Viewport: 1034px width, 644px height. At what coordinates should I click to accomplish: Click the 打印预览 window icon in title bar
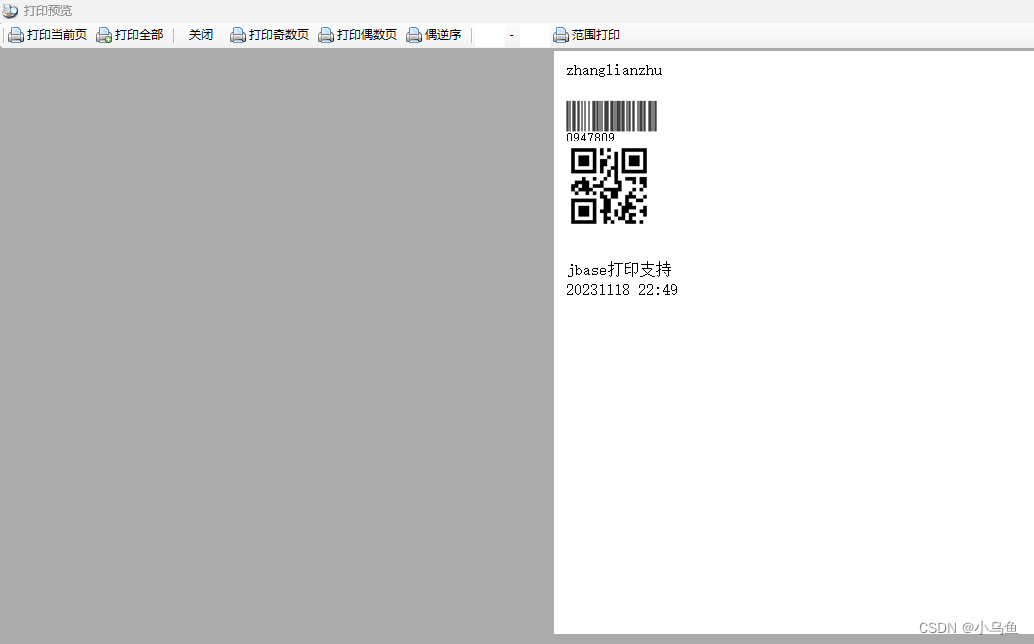click(10, 11)
